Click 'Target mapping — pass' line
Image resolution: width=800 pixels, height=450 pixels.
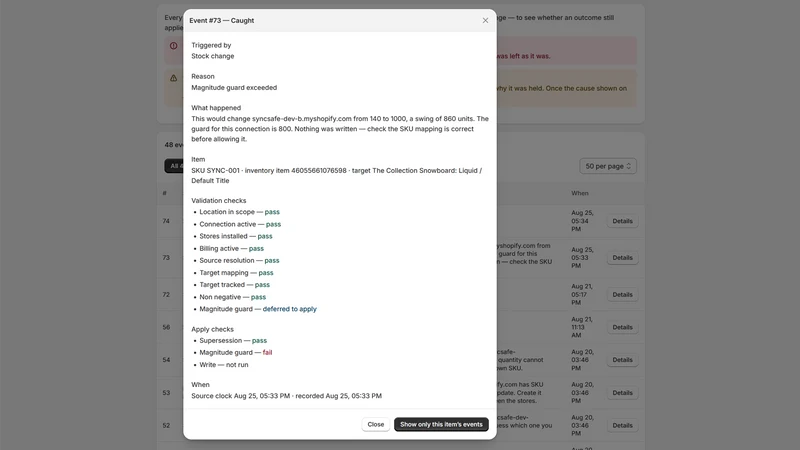click(x=236, y=273)
